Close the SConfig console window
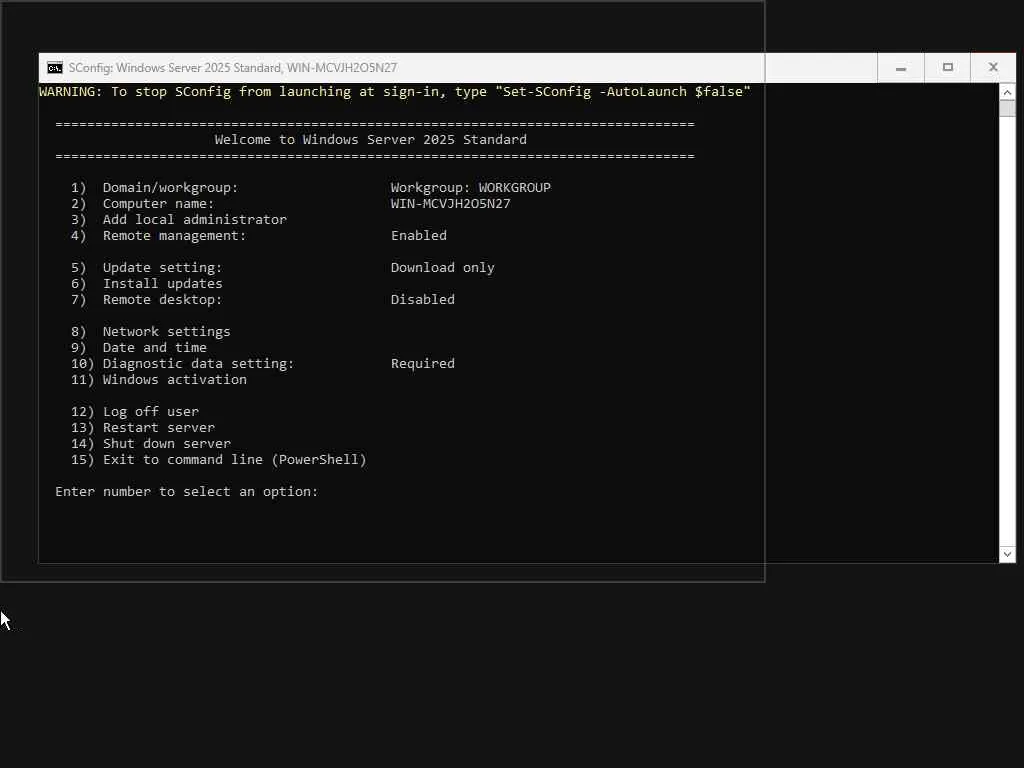Screen dimensions: 1024x768 [x=993, y=68]
